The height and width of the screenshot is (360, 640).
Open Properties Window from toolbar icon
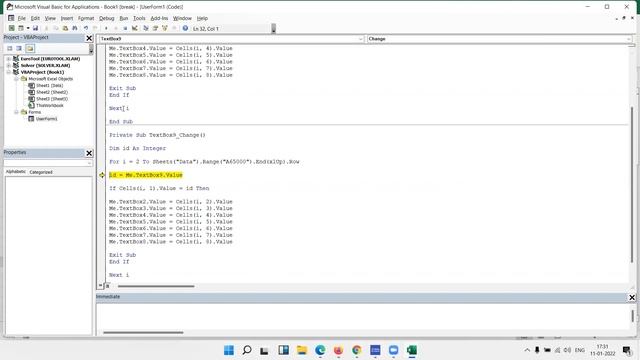(x=155, y=28)
